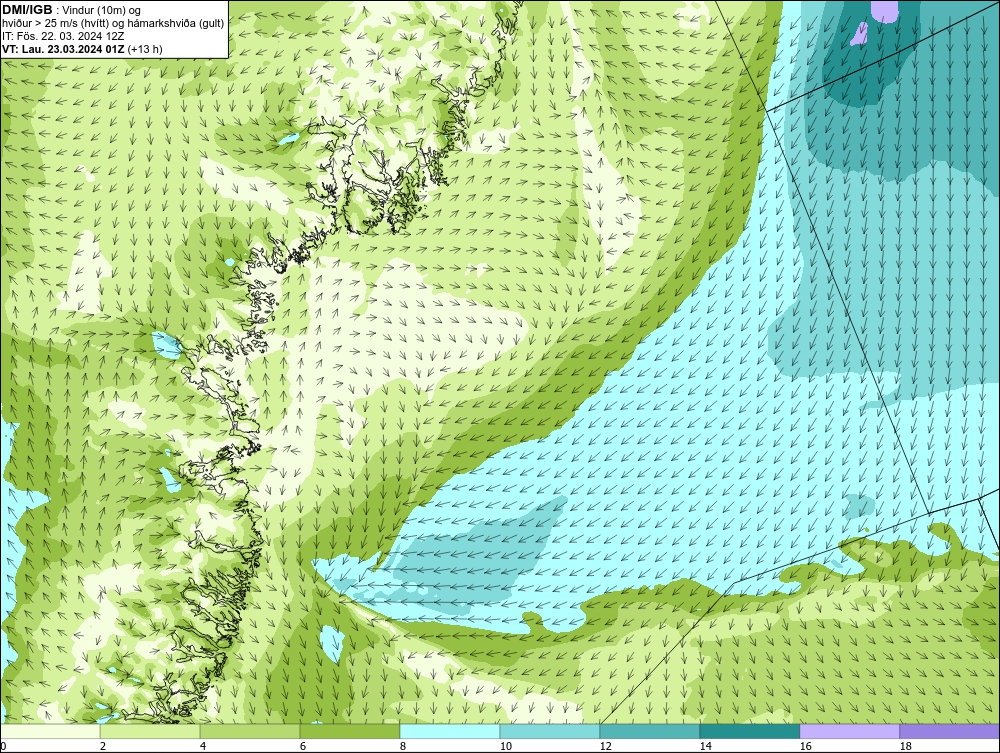This screenshot has width=1000, height=753.
Task: Click the hviður > 25 m/s description line
Action: [x=112, y=24]
